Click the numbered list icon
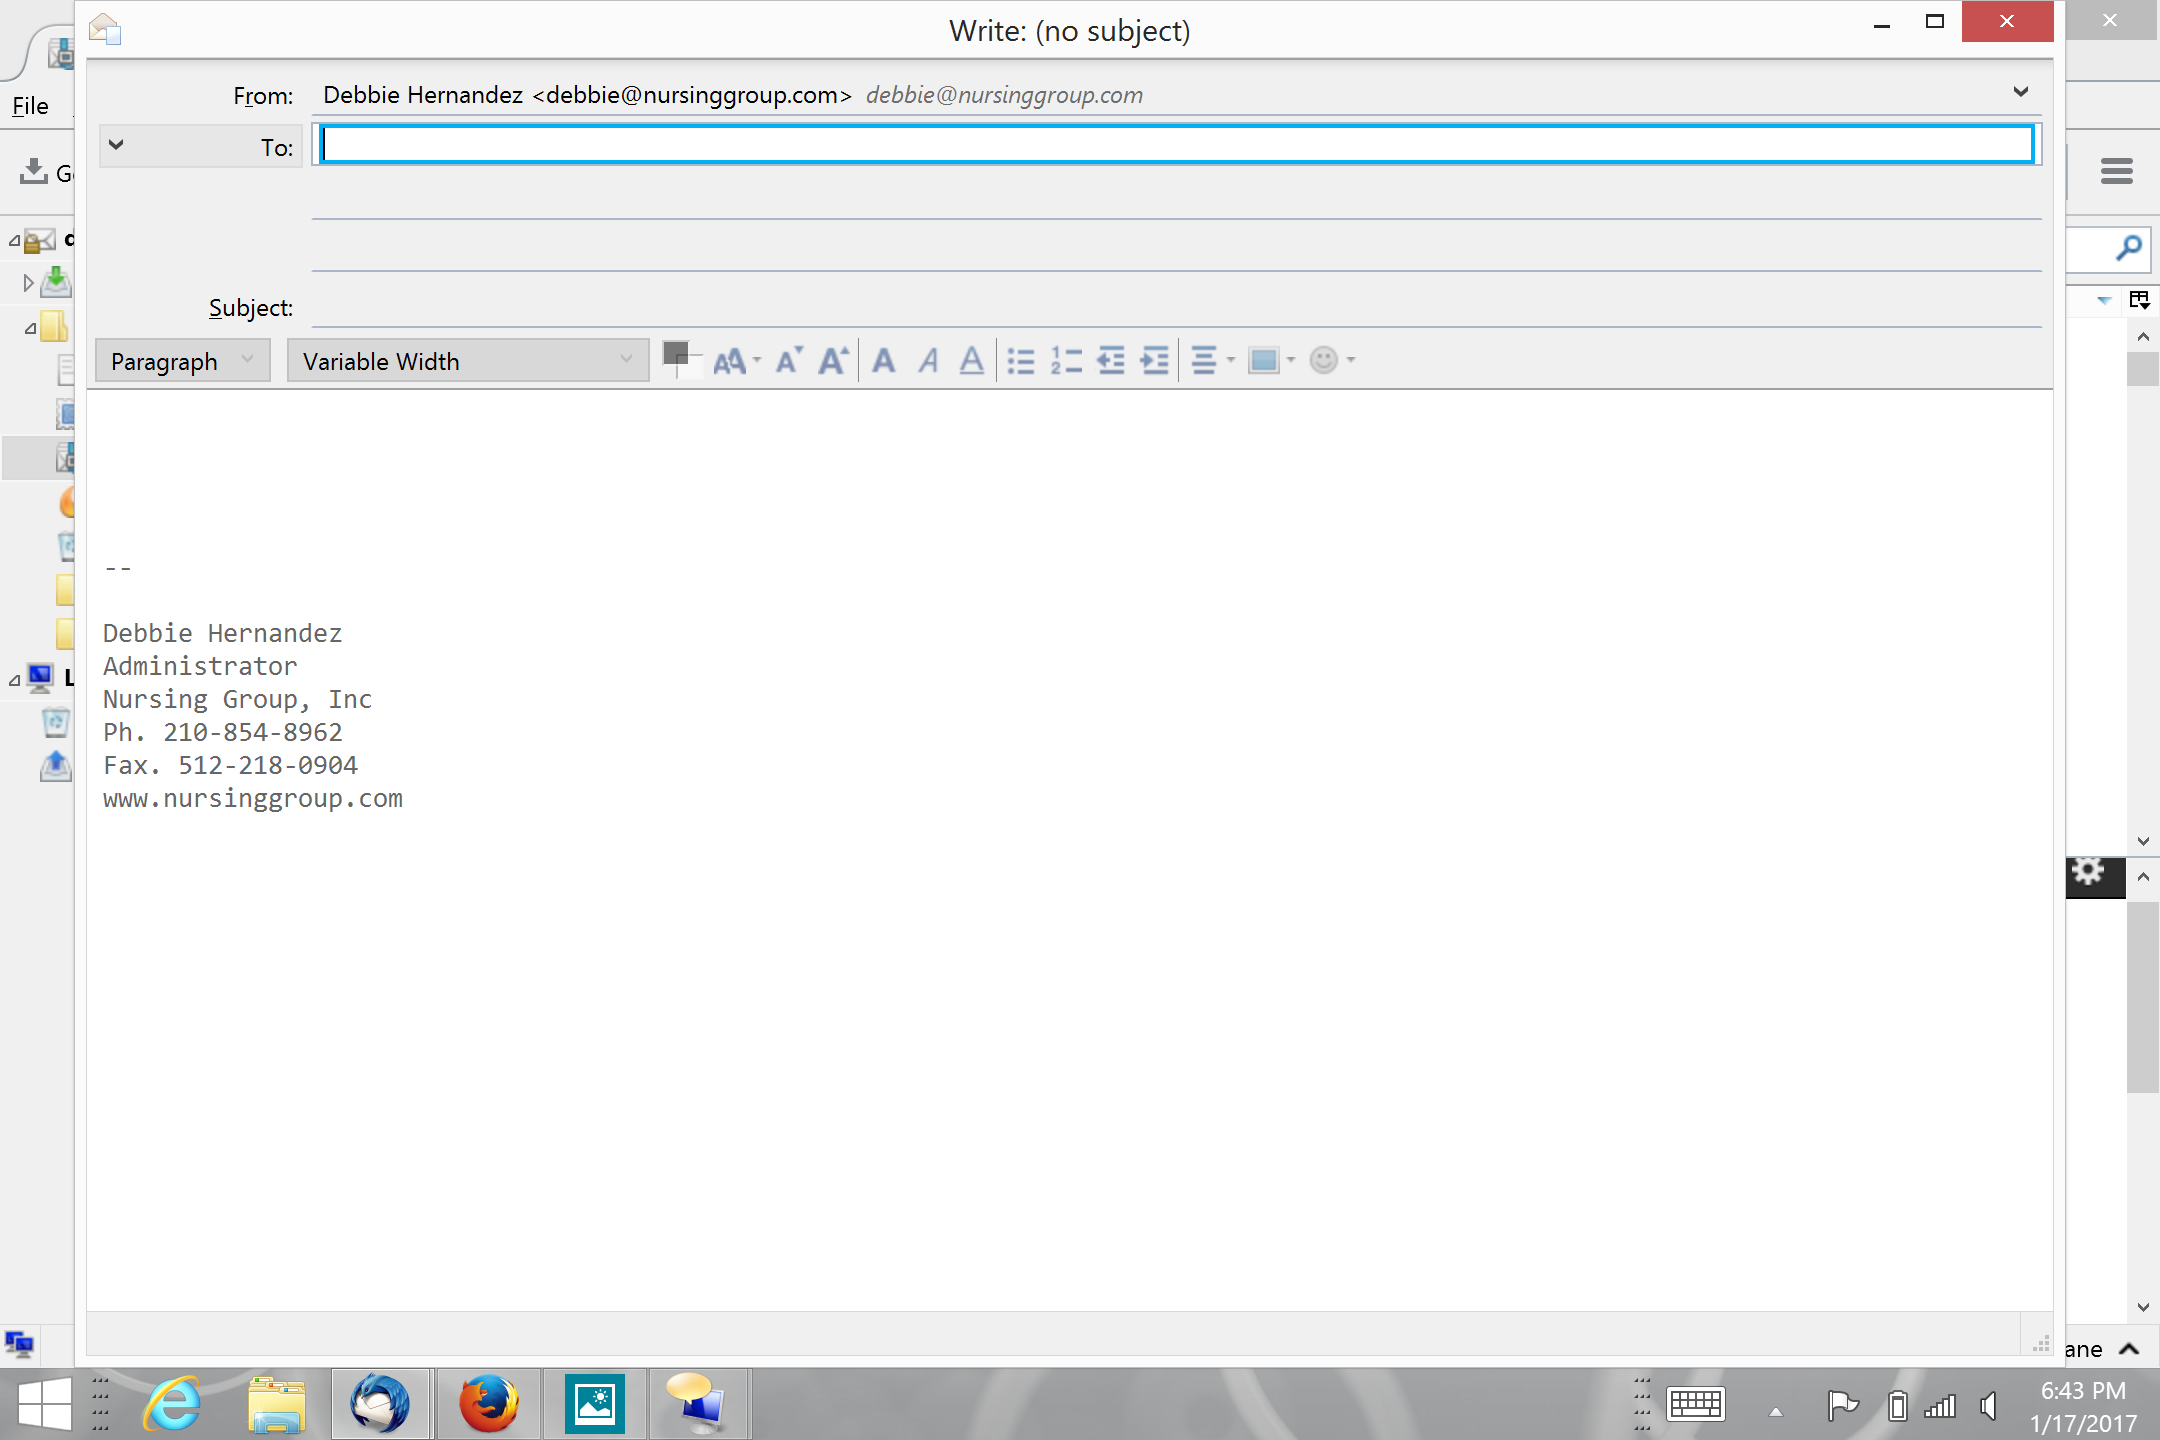2160x1440 pixels. [1066, 360]
